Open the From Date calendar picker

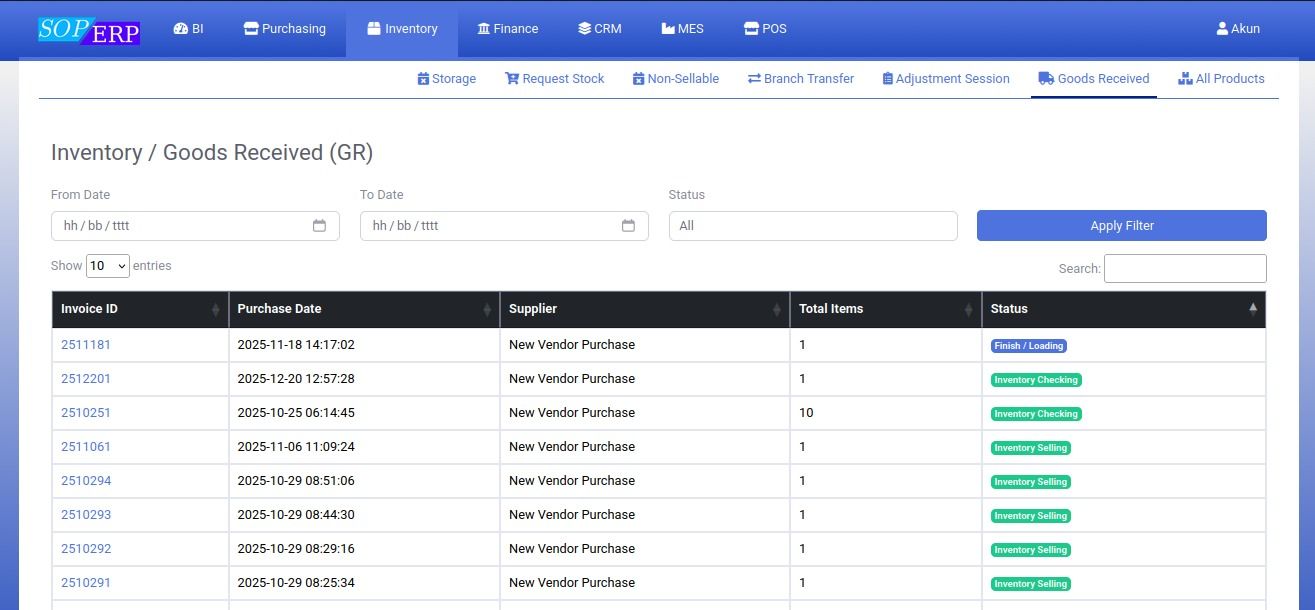point(319,226)
